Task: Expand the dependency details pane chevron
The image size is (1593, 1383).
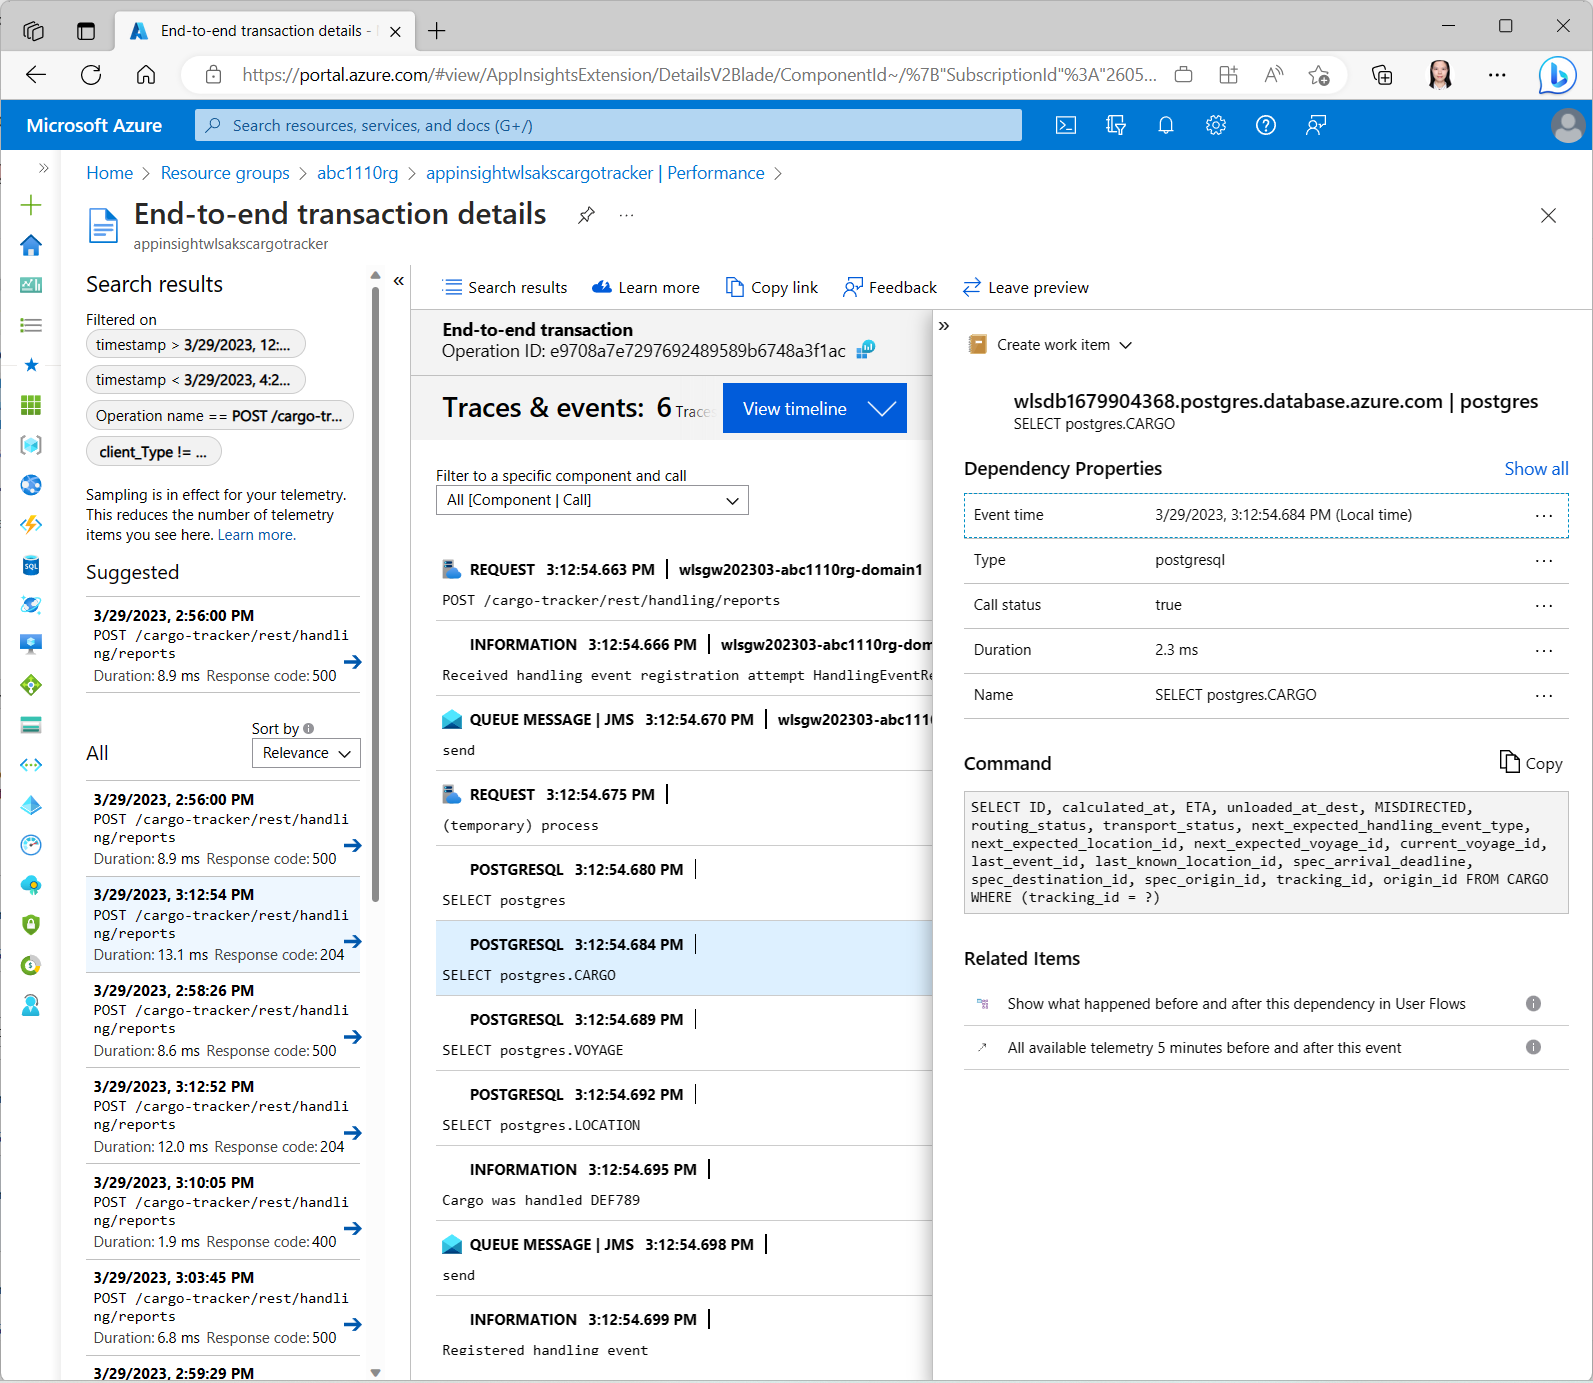Action: (x=943, y=326)
